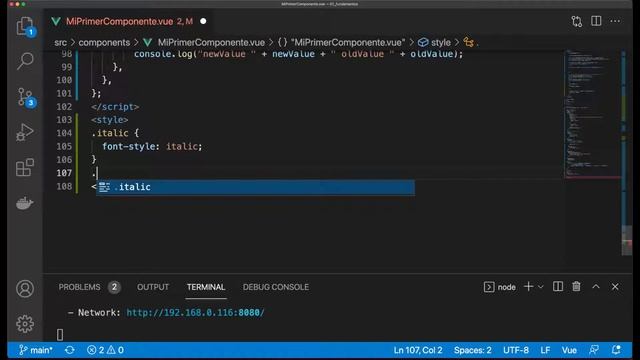Click the Synchronize Changes status icon
The image size is (640, 360).
pyautogui.click(x=70, y=350)
